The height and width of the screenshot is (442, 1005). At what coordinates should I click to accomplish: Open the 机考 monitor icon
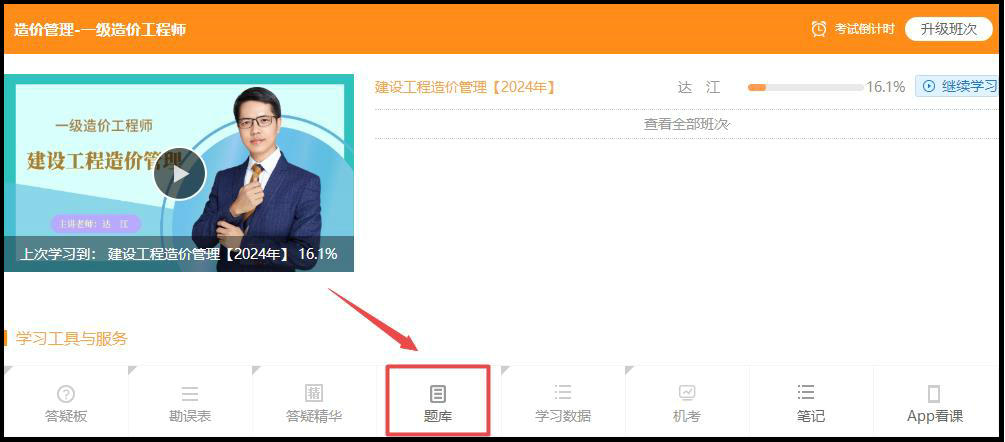tap(687, 393)
